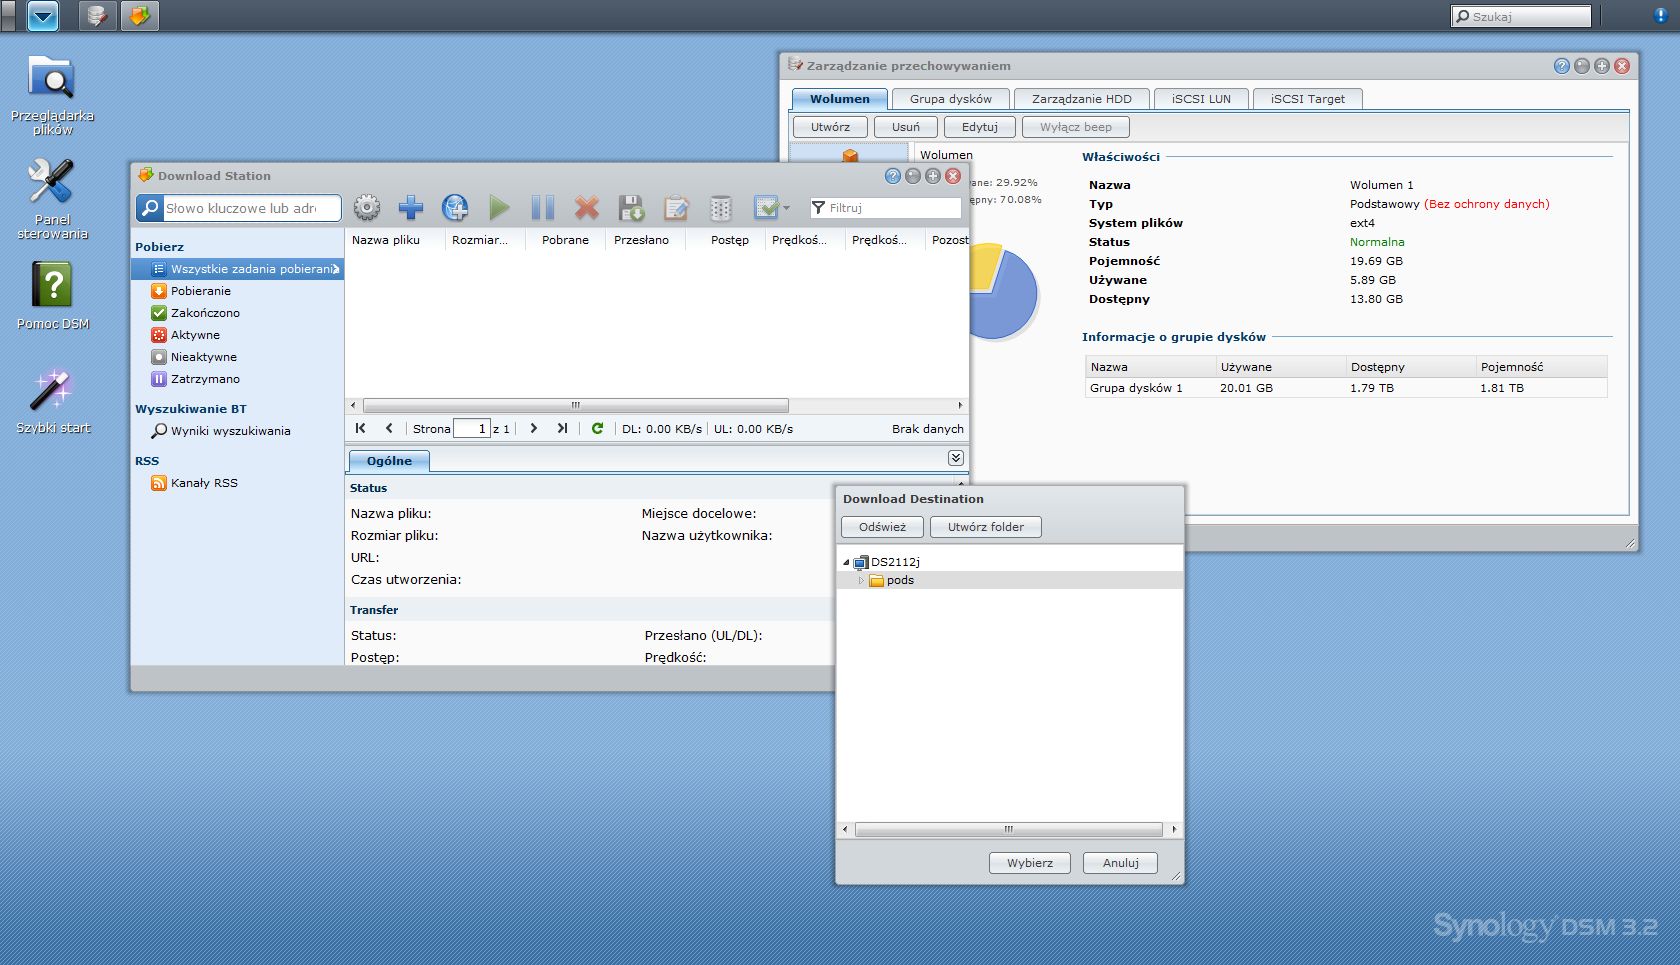Open the edit task clipboard icon

tap(676, 208)
